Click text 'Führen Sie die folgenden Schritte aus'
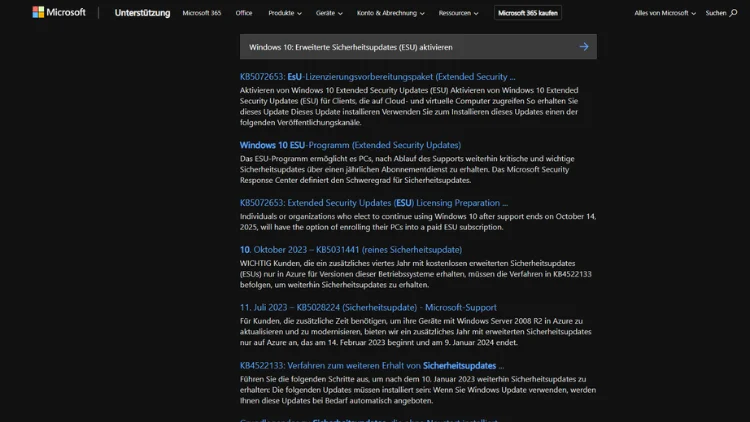The height and width of the screenshot is (422, 750). [x=306, y=379]
